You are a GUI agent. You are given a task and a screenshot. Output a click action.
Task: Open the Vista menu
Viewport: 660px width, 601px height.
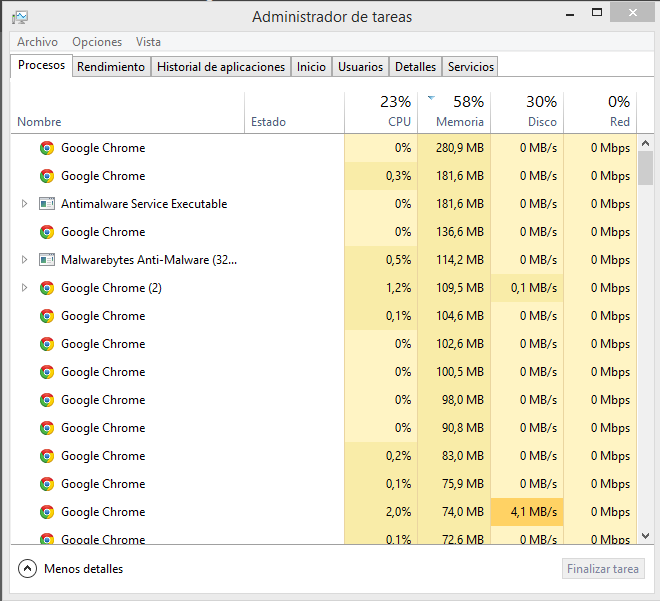148,42
